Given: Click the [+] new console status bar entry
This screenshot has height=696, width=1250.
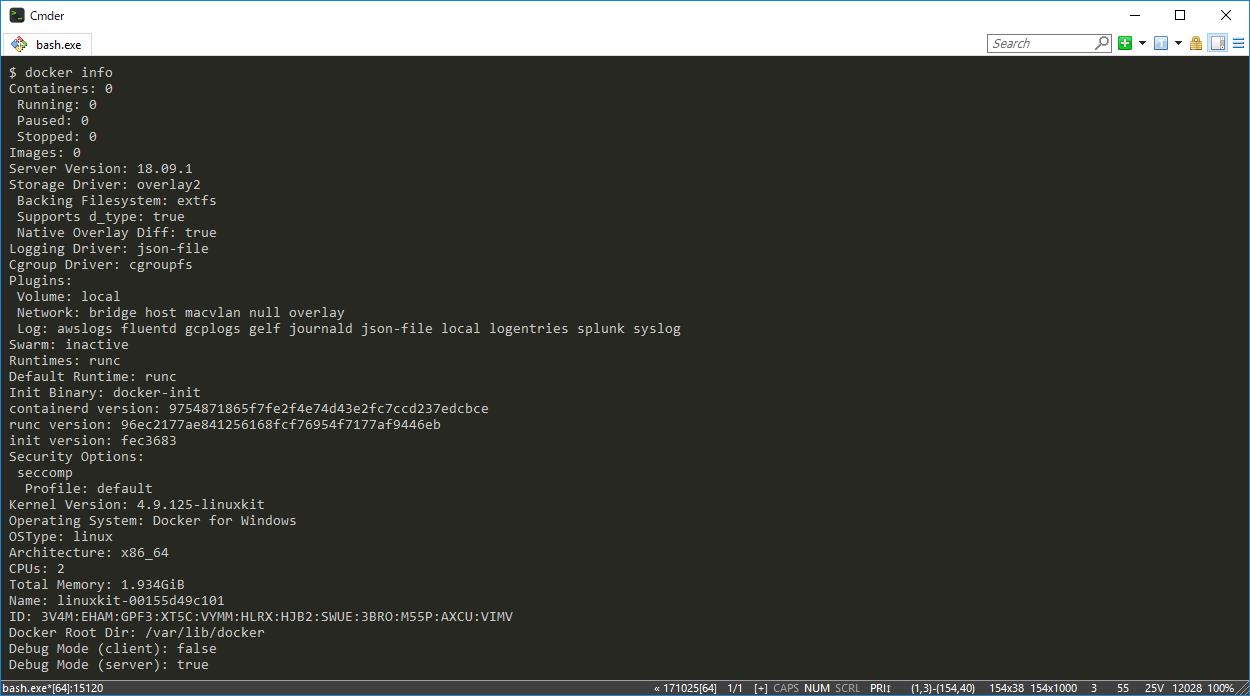Looking at the screenshot, I should coord(761,688).
